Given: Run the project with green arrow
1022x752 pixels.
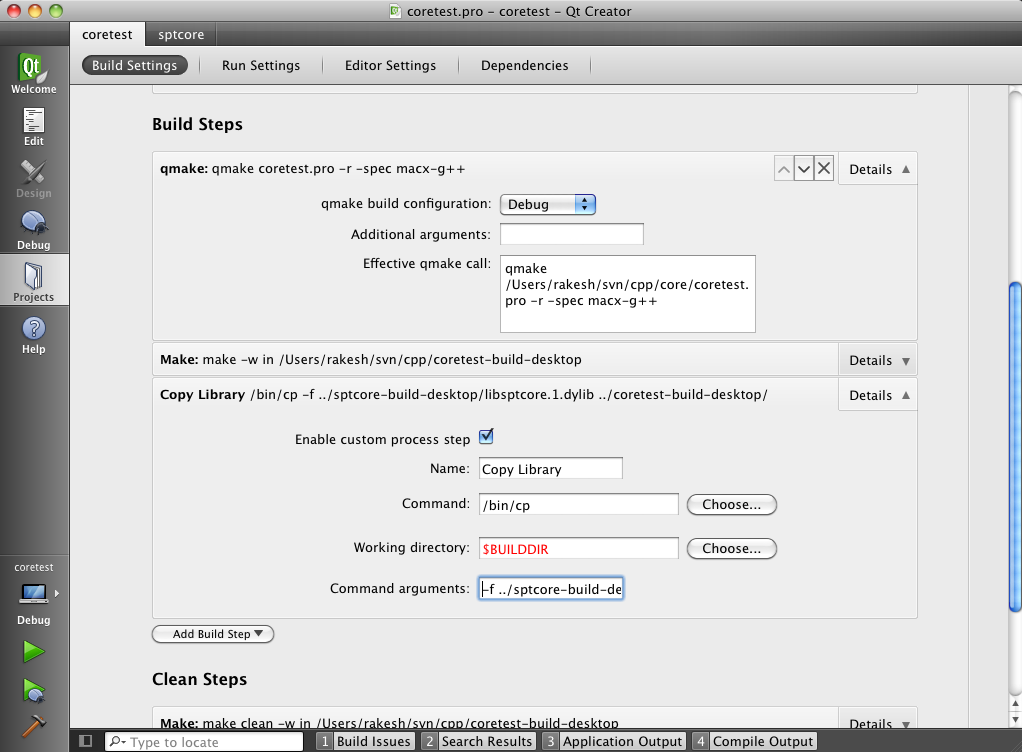Looking at the screenshot, I should pyautogui.click(x=34, y=651).
